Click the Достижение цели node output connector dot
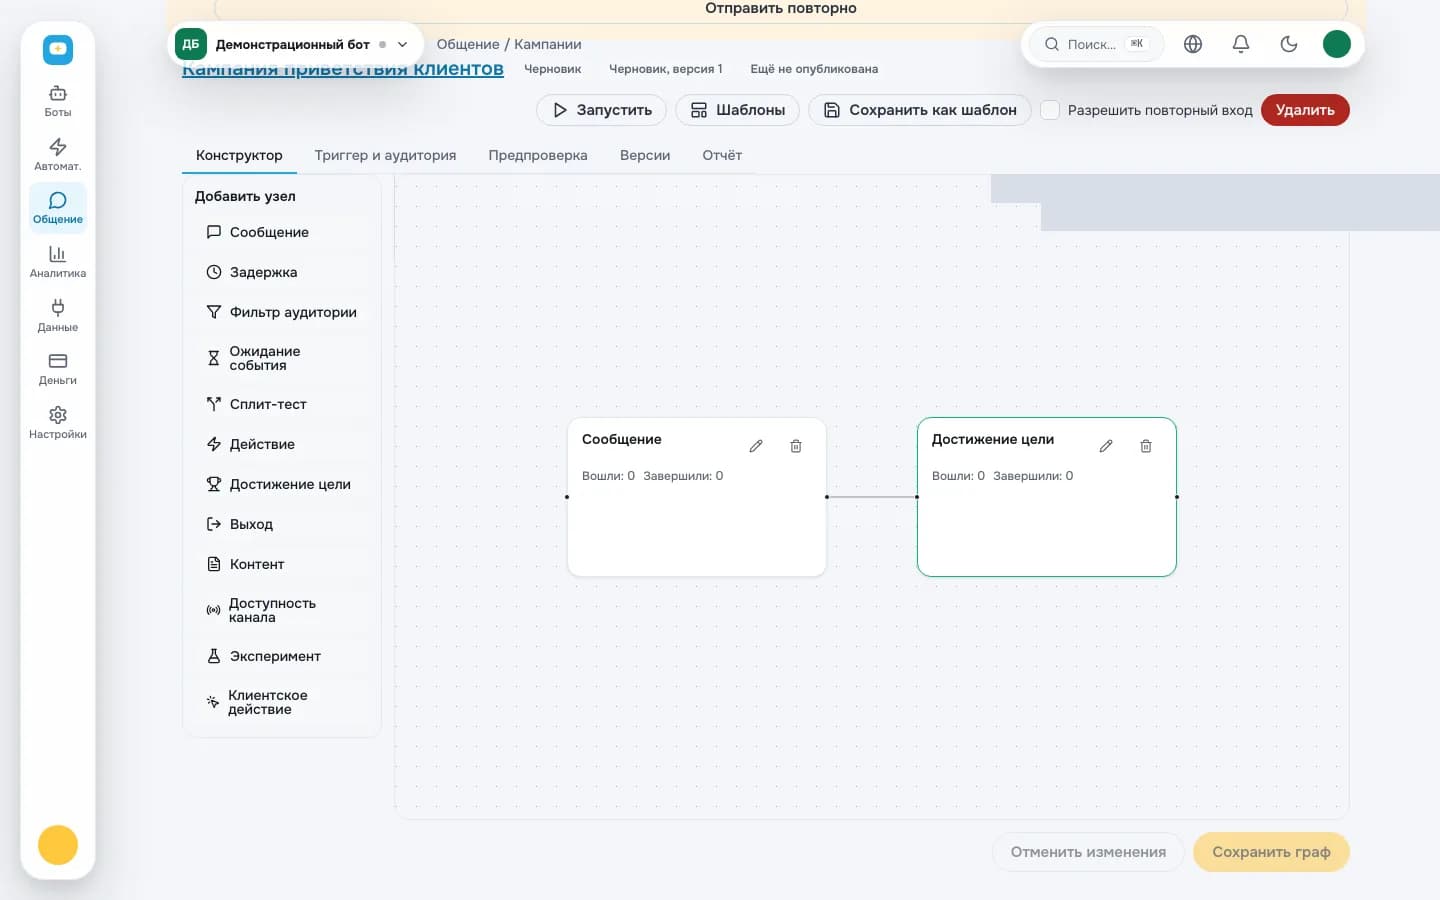This screenshot has height=900, width=1440. [x=1177, y=497]
